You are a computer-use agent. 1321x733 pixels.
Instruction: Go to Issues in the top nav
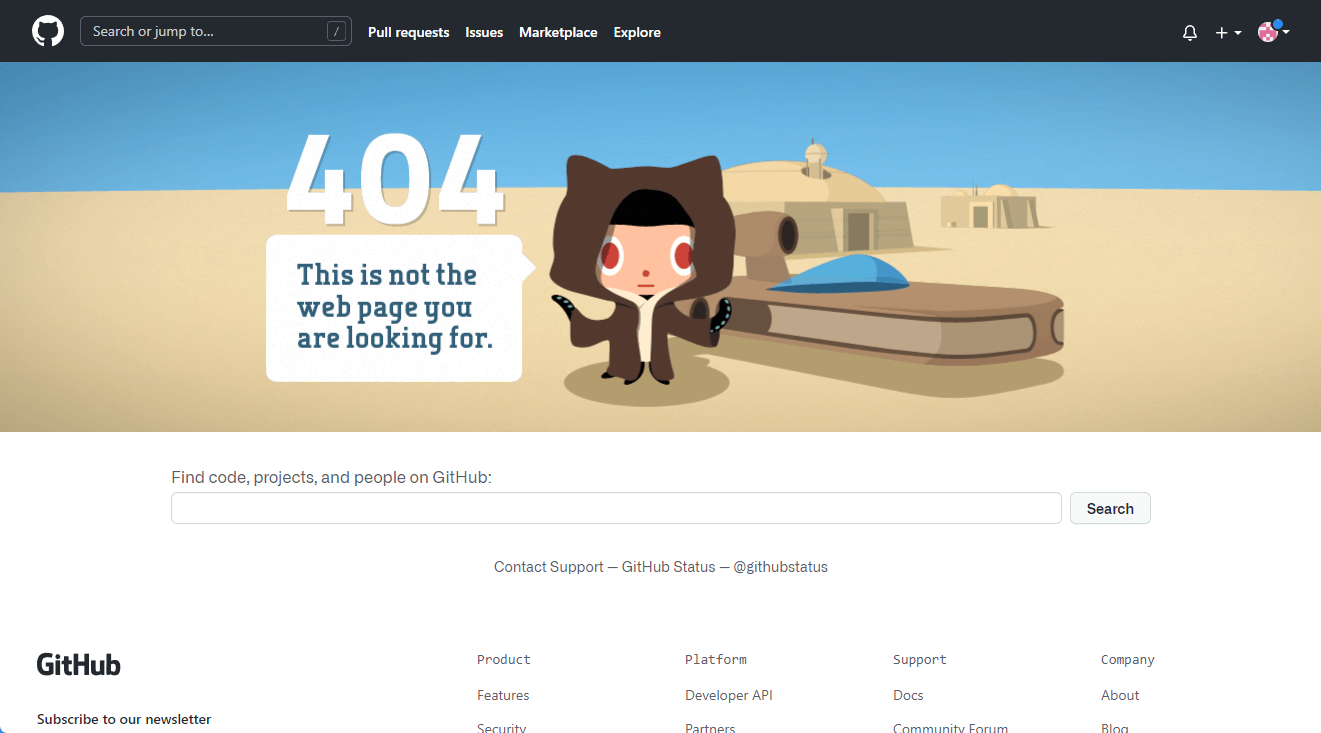tap(484, 32)
